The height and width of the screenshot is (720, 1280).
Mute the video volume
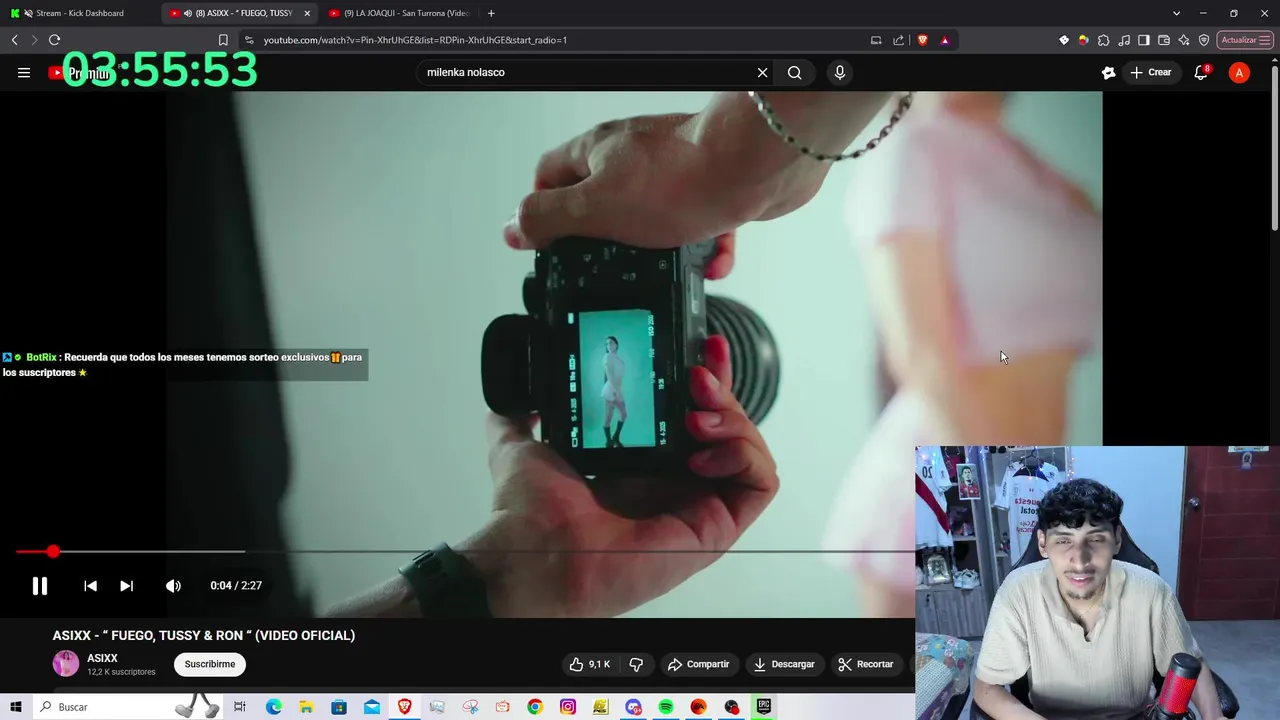point(173,586)
